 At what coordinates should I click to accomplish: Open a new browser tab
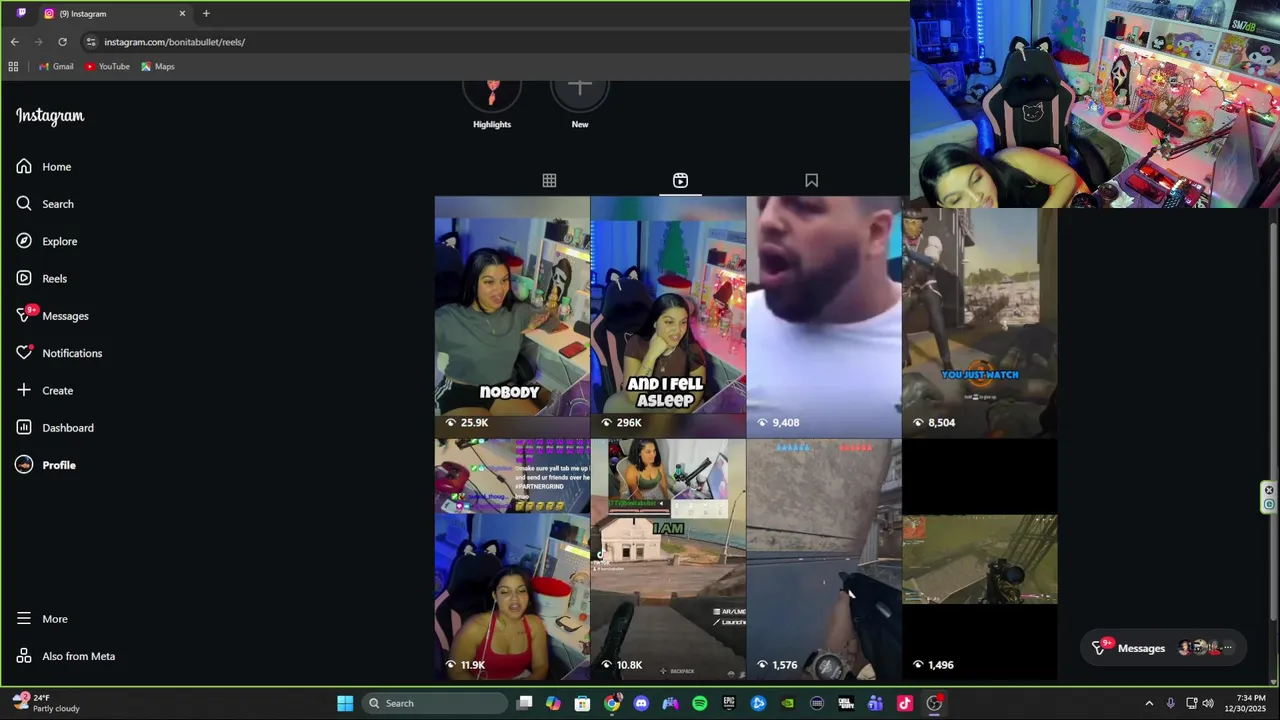[x=206, y=13]
